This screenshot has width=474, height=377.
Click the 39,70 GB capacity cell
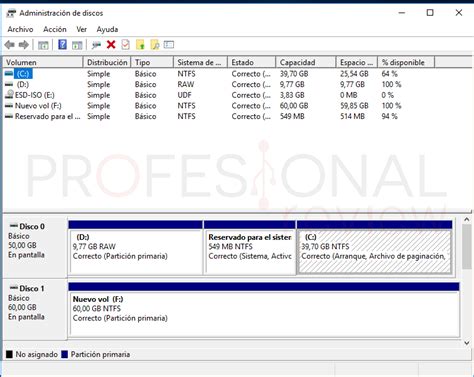[x=294, y=74]
